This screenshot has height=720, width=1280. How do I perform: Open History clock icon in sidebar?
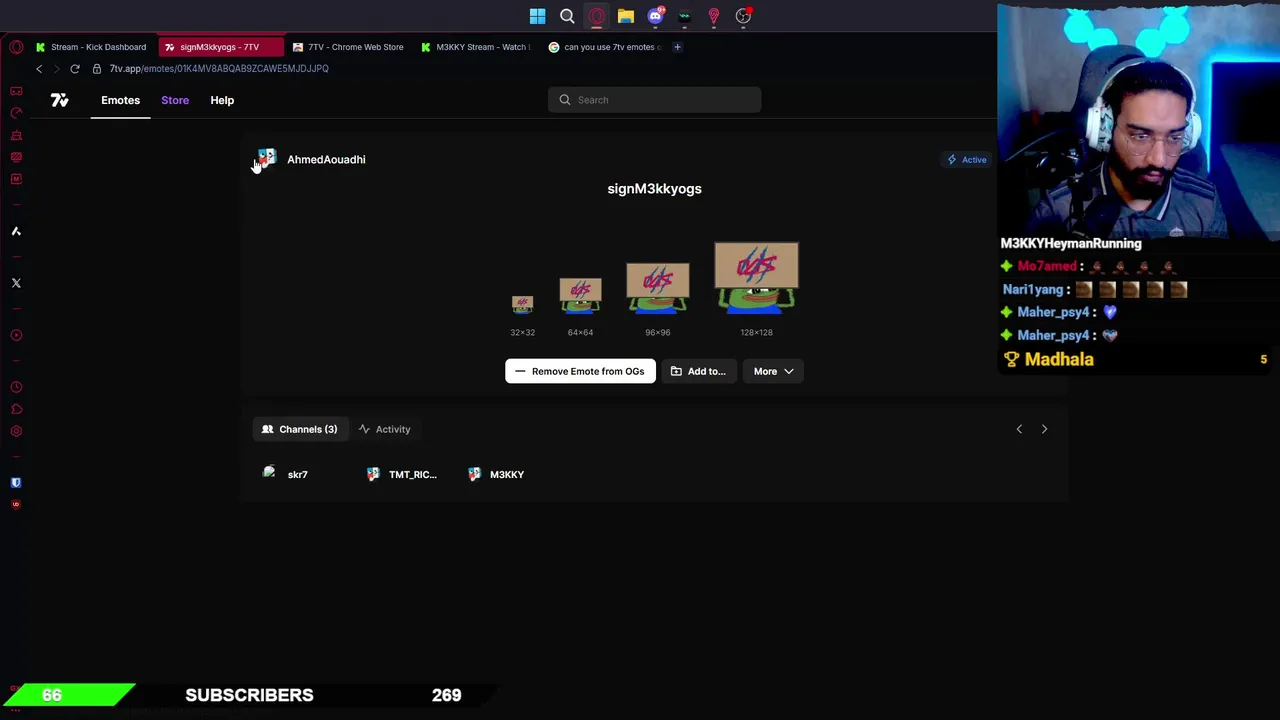16,387
